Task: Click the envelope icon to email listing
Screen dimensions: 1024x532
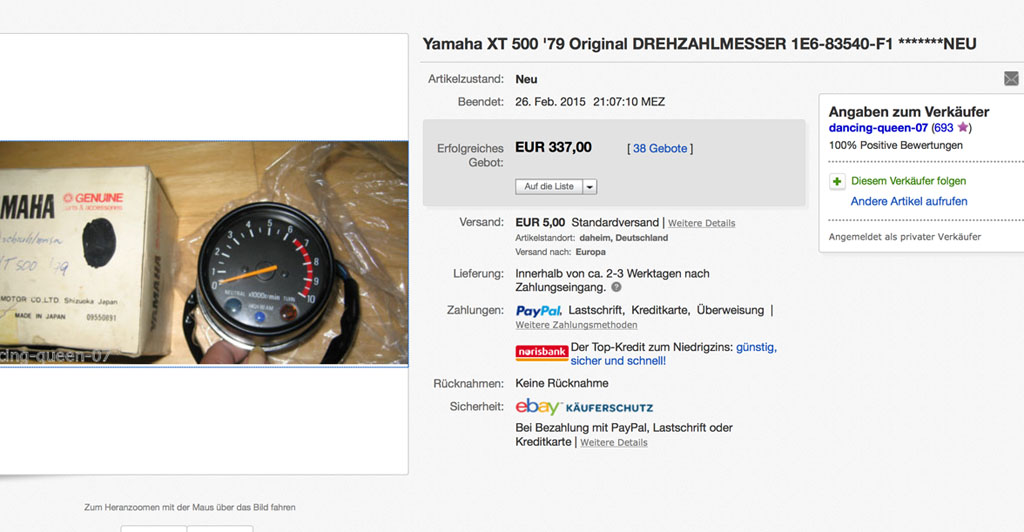Action: pyautogui.click(x=1011, y=79)
